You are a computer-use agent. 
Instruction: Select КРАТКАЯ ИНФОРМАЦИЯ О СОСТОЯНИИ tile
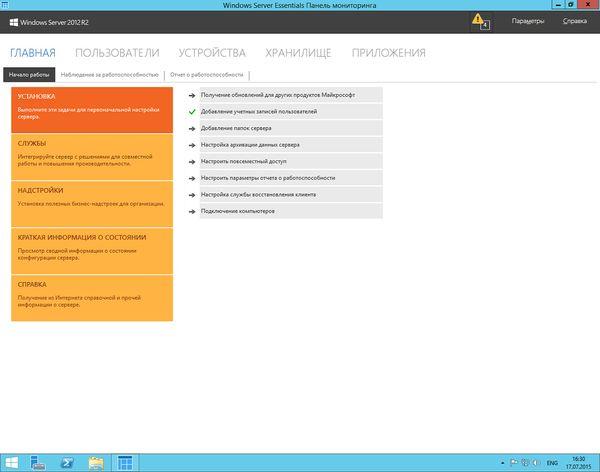pos(92,251)
